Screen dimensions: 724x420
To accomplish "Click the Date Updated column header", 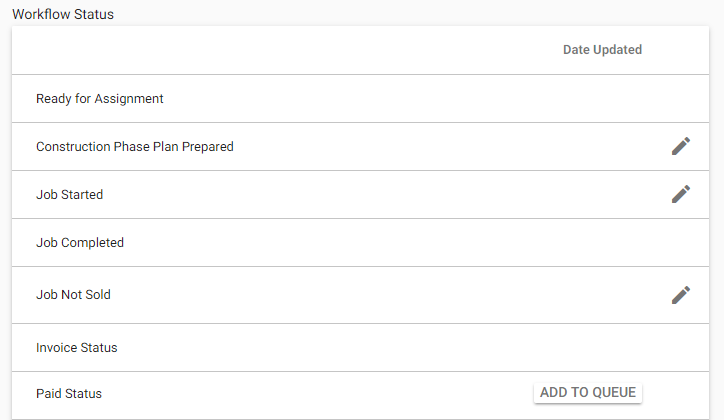I will coord(602,49).
